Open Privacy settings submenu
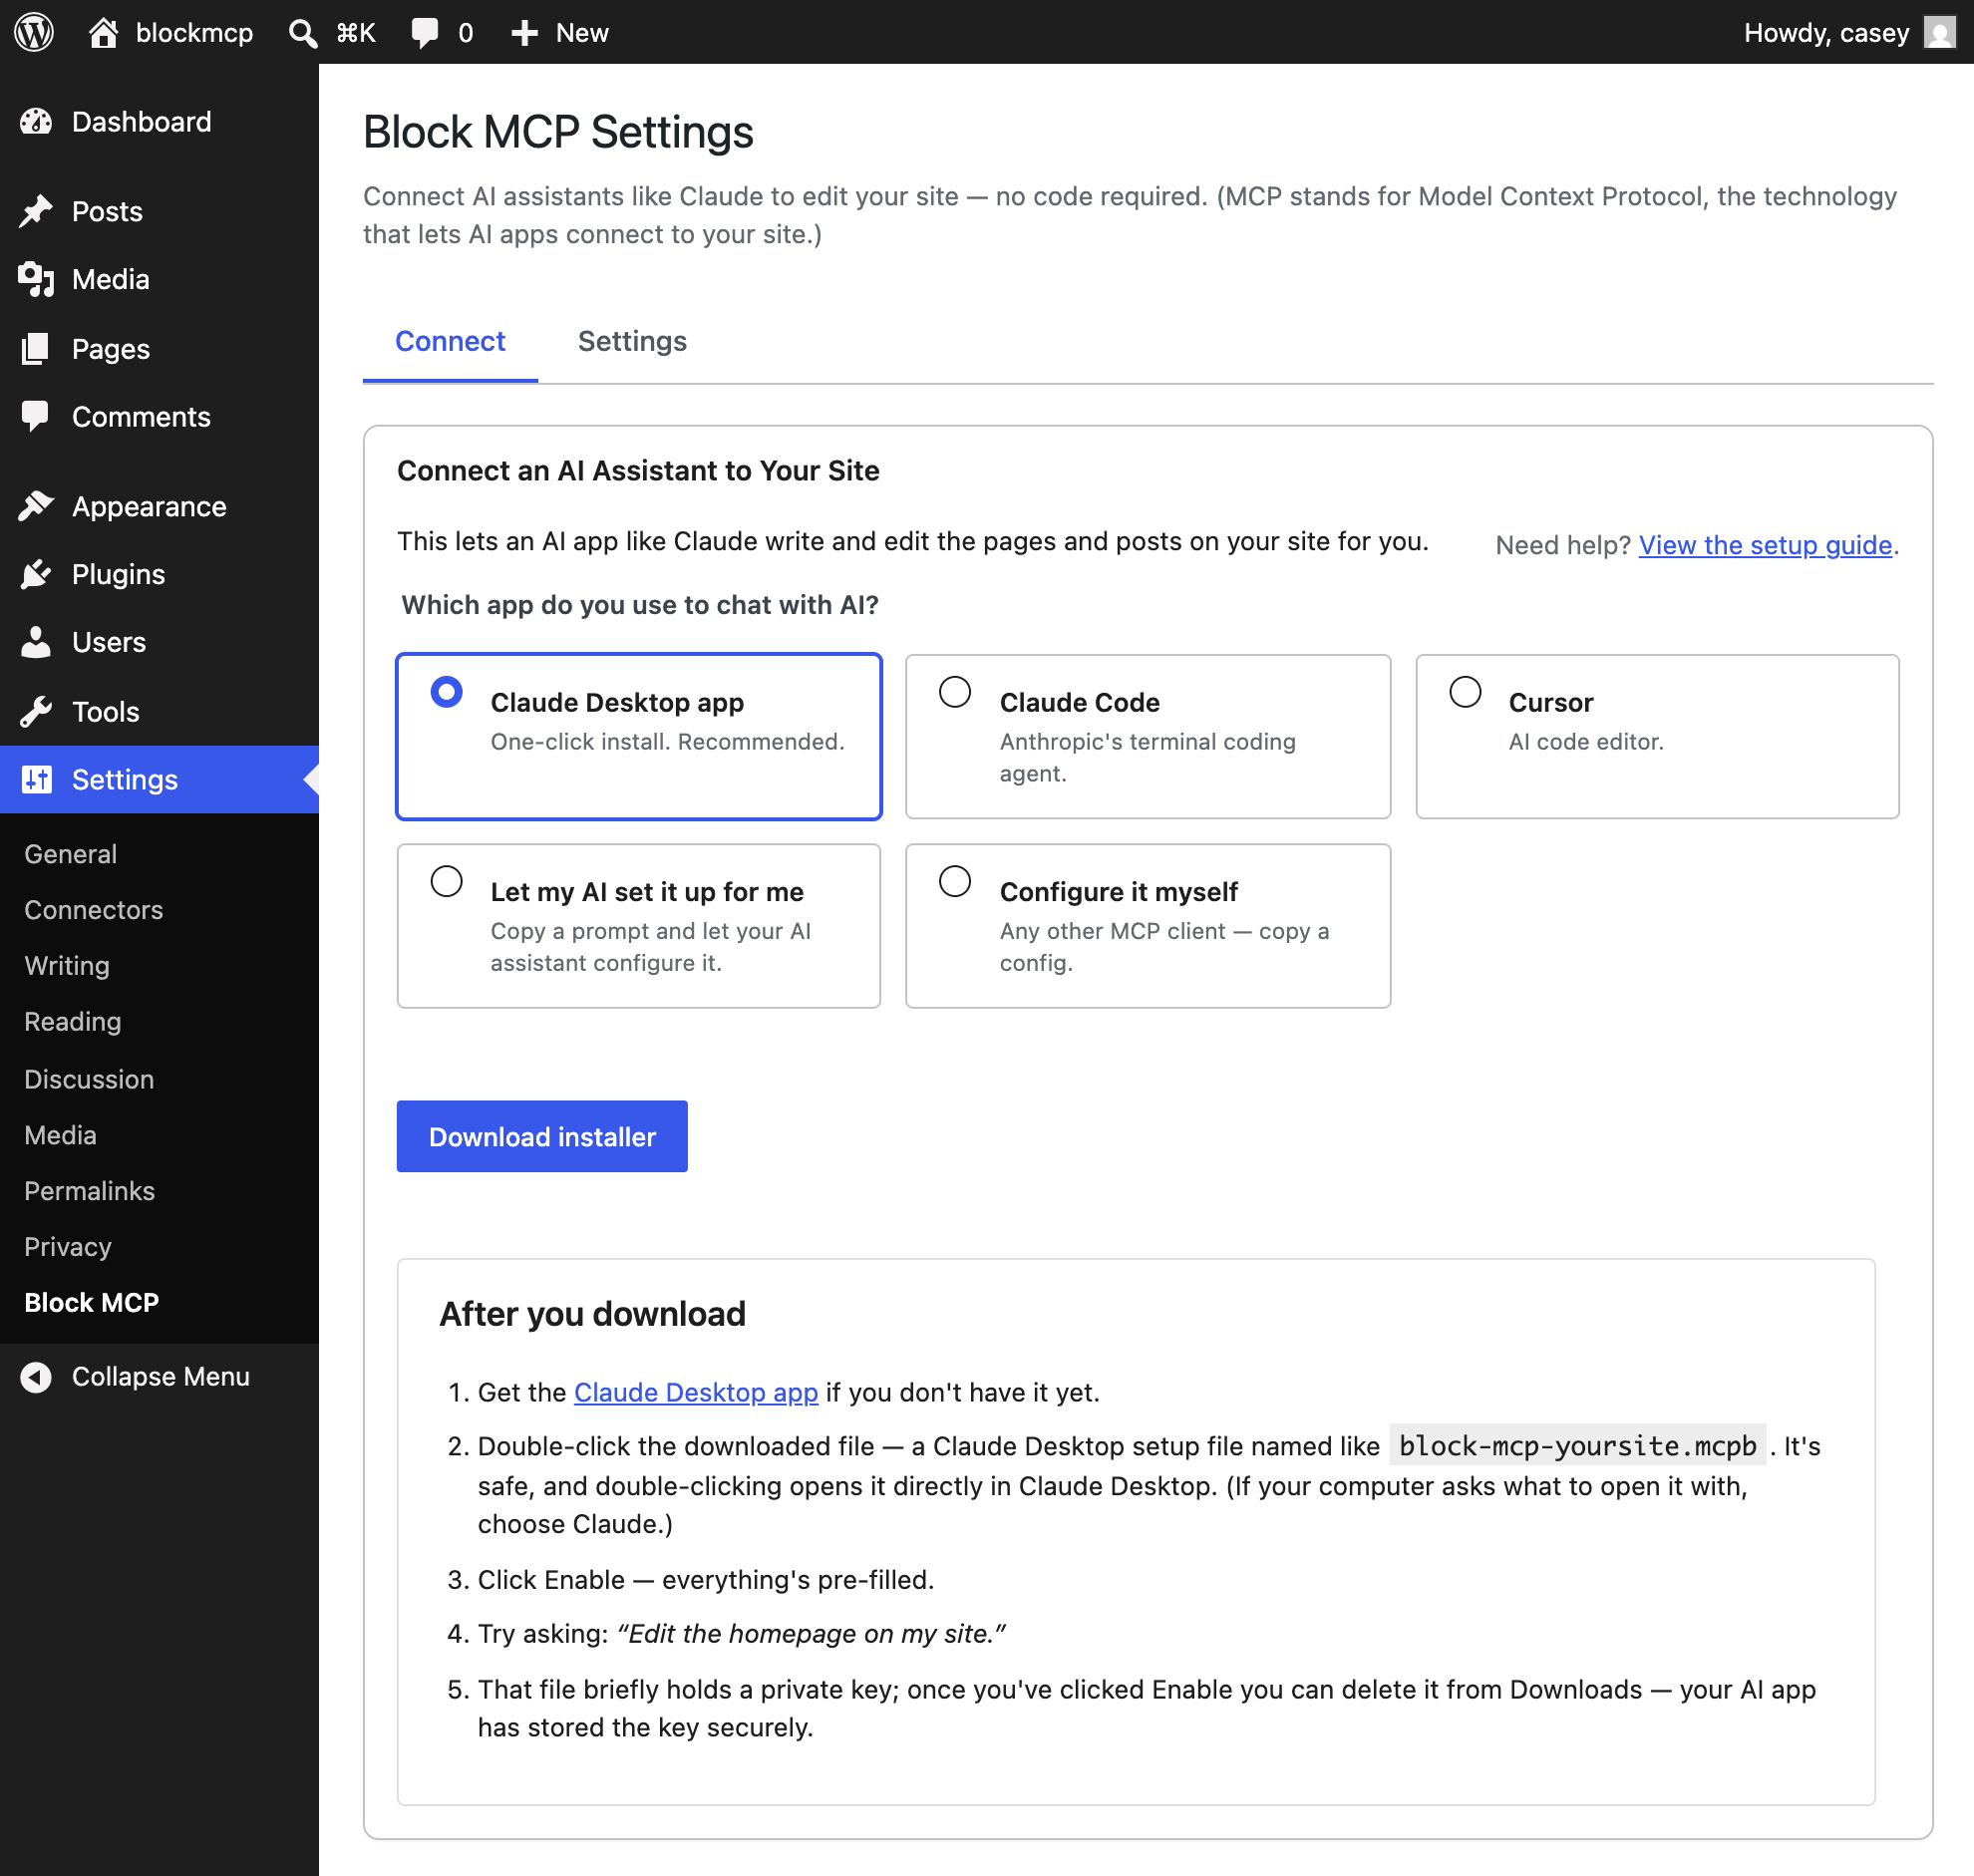 [x=67, y=1247]
